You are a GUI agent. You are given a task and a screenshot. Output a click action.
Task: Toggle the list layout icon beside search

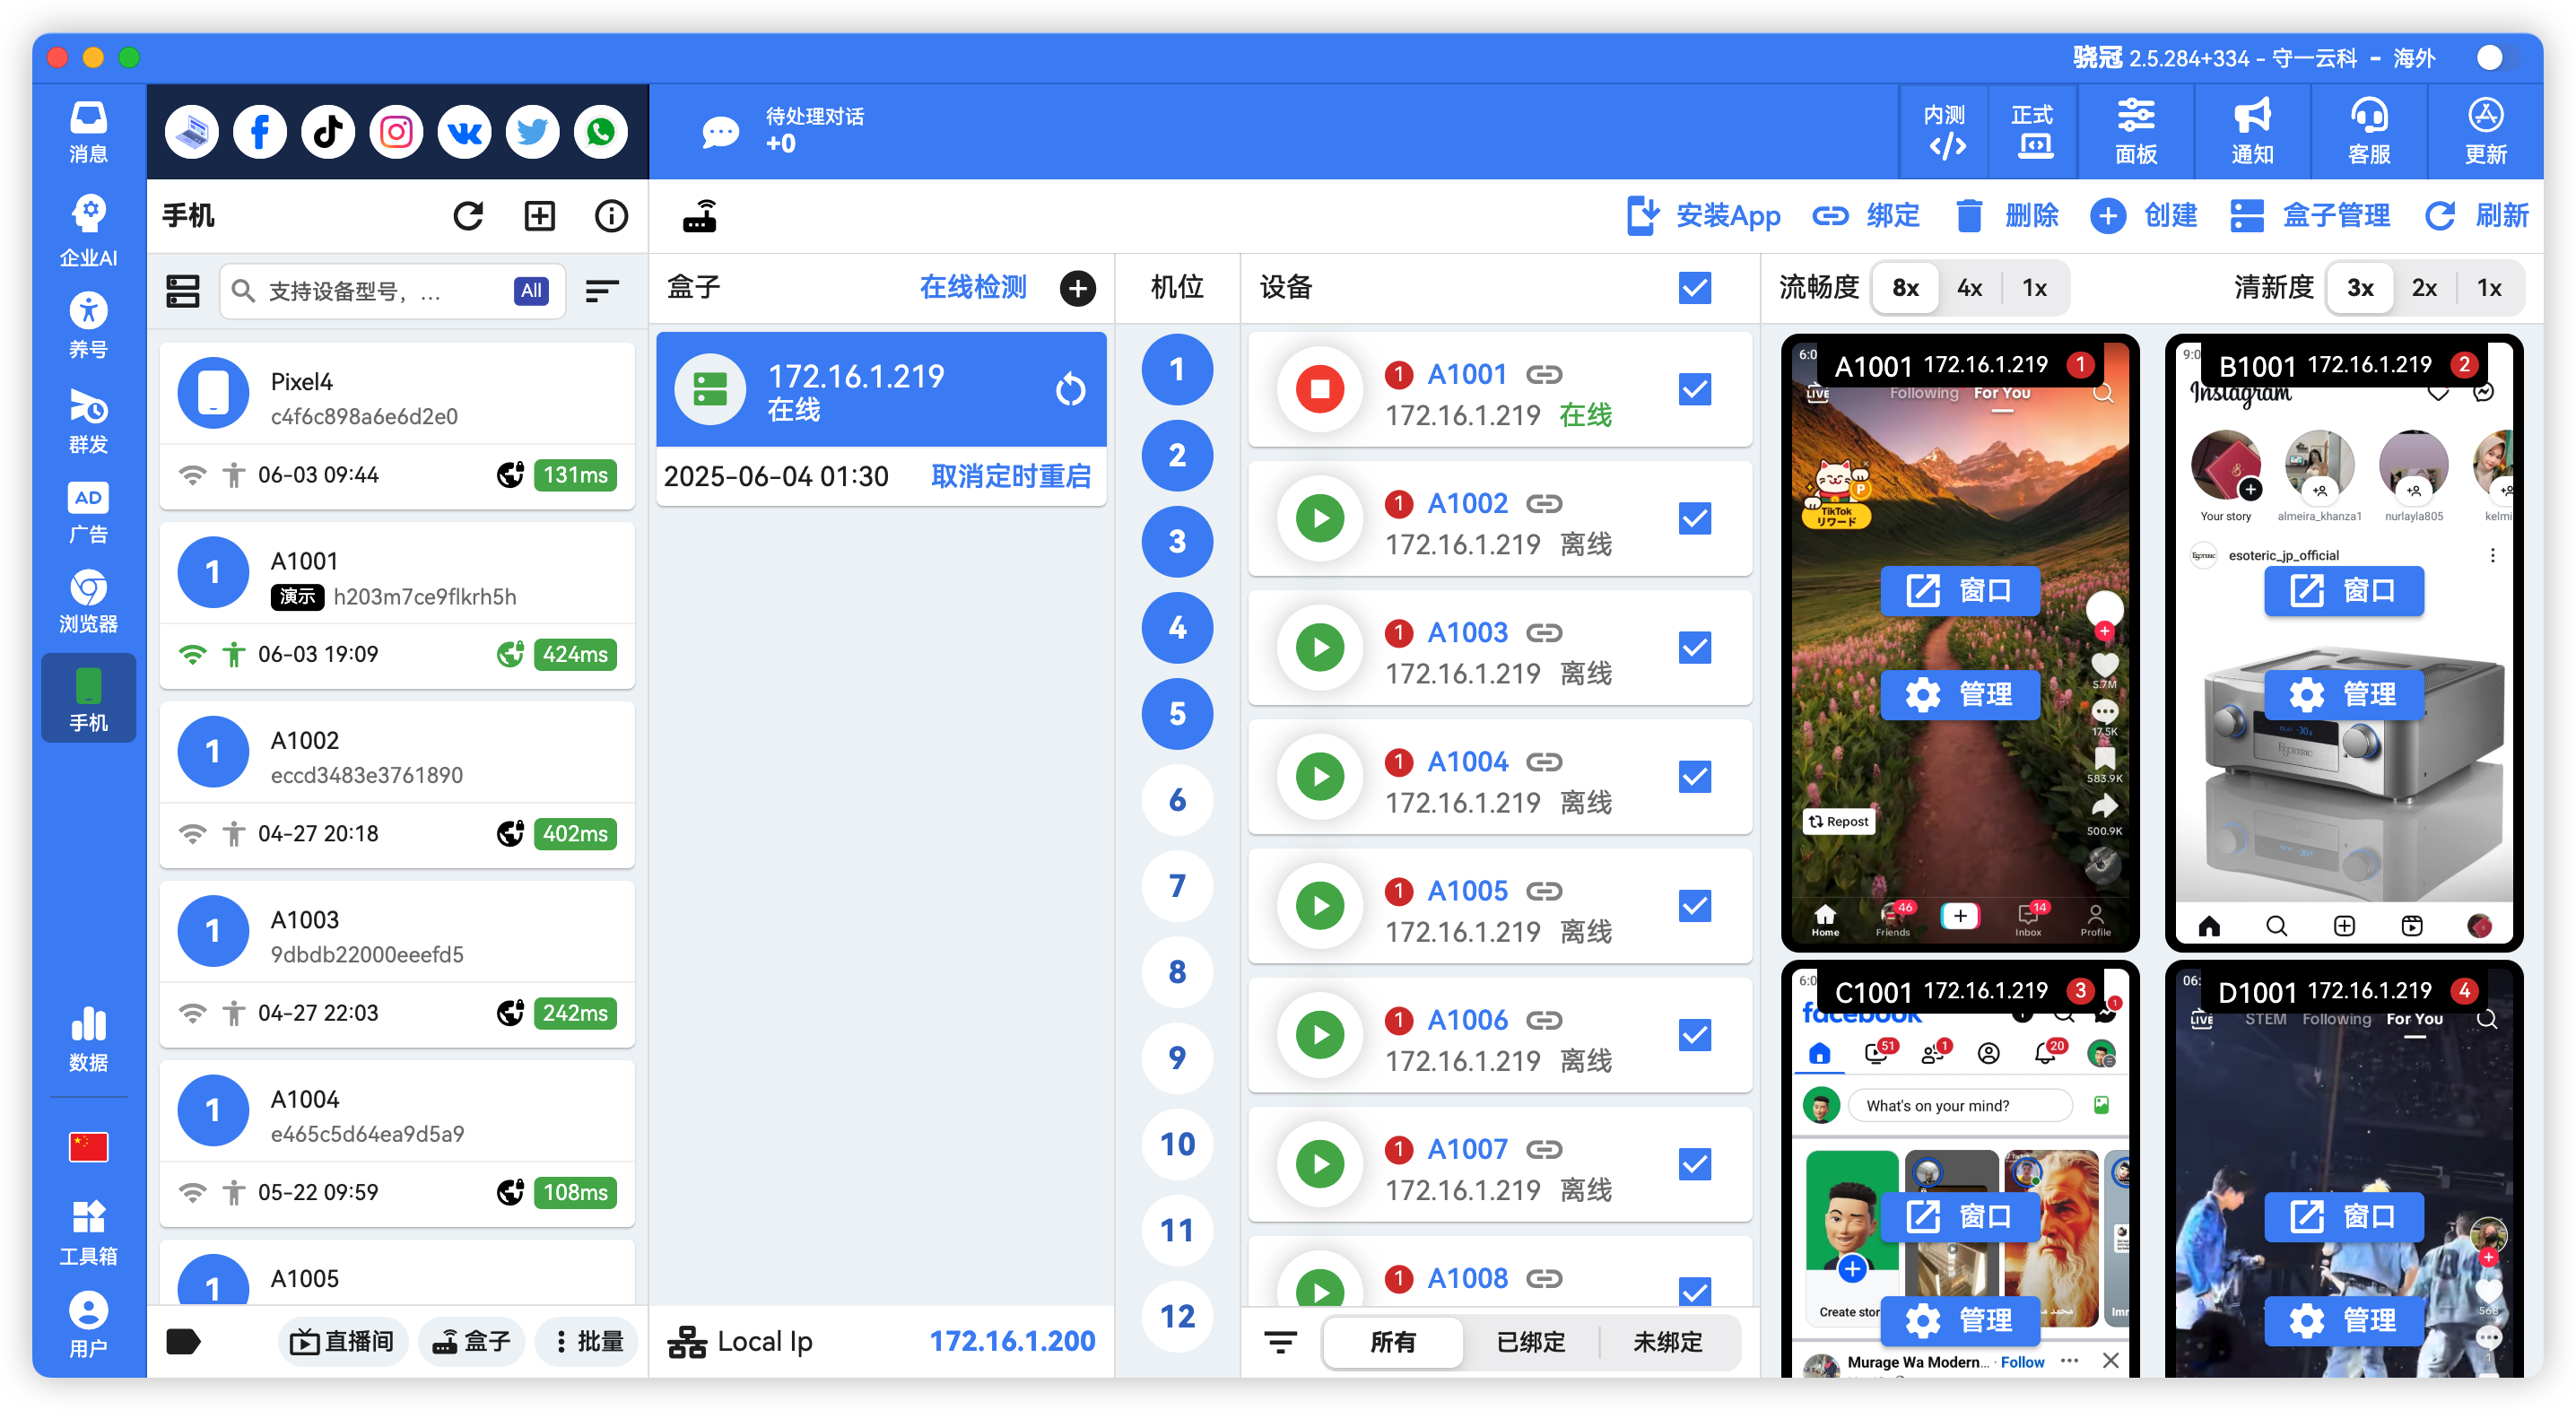(x=183, y=291)
